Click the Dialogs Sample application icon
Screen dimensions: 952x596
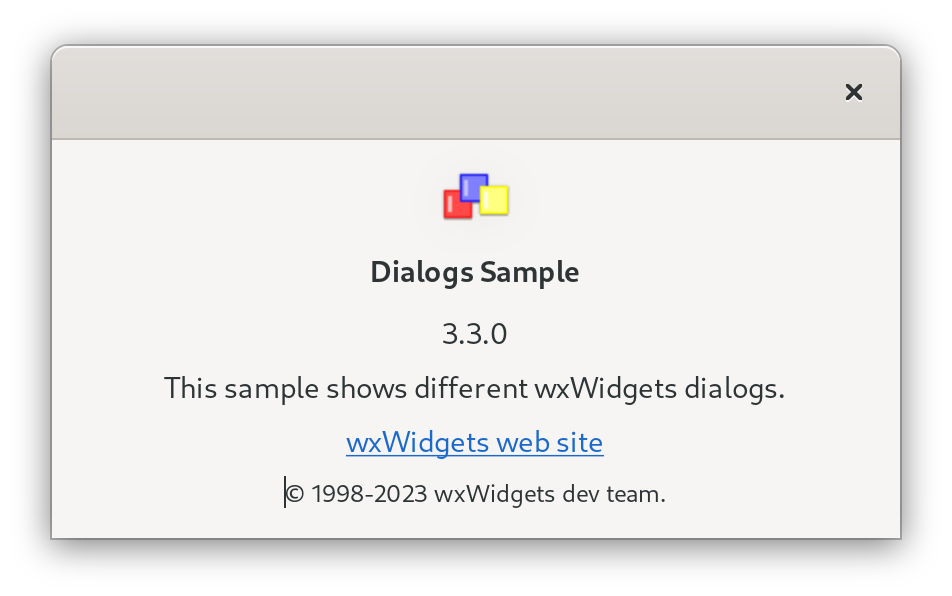tap(476, 196)
